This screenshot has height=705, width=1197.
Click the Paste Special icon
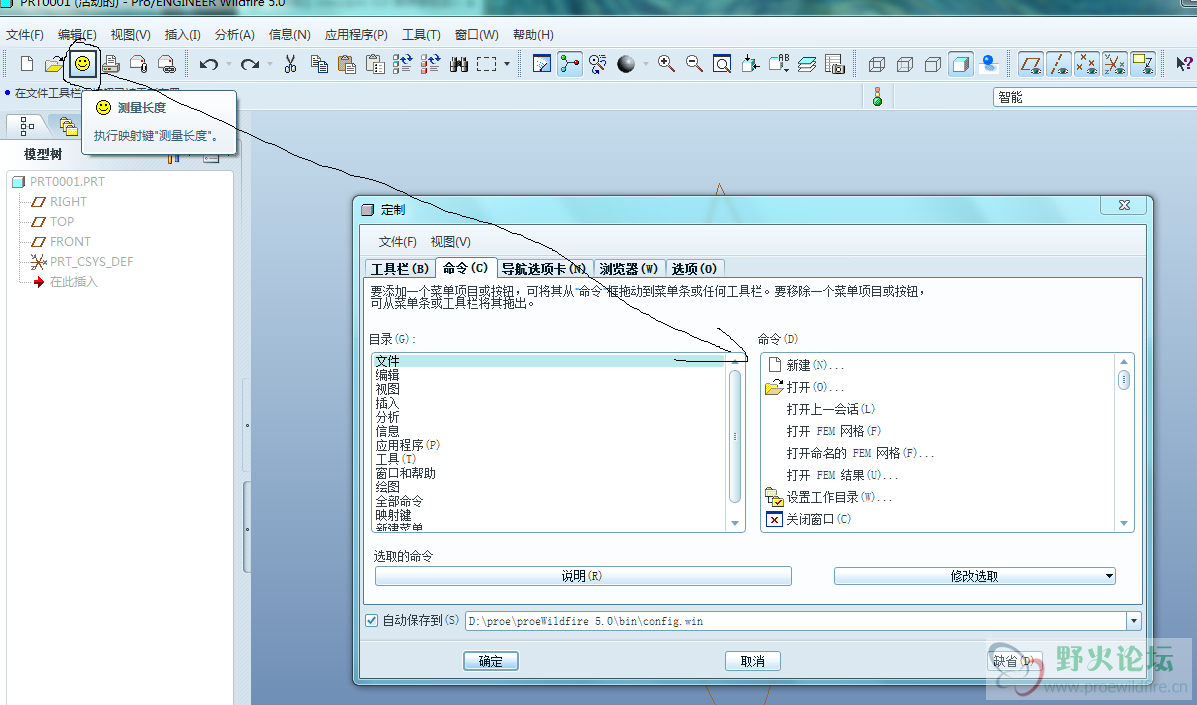click(375, 64)
